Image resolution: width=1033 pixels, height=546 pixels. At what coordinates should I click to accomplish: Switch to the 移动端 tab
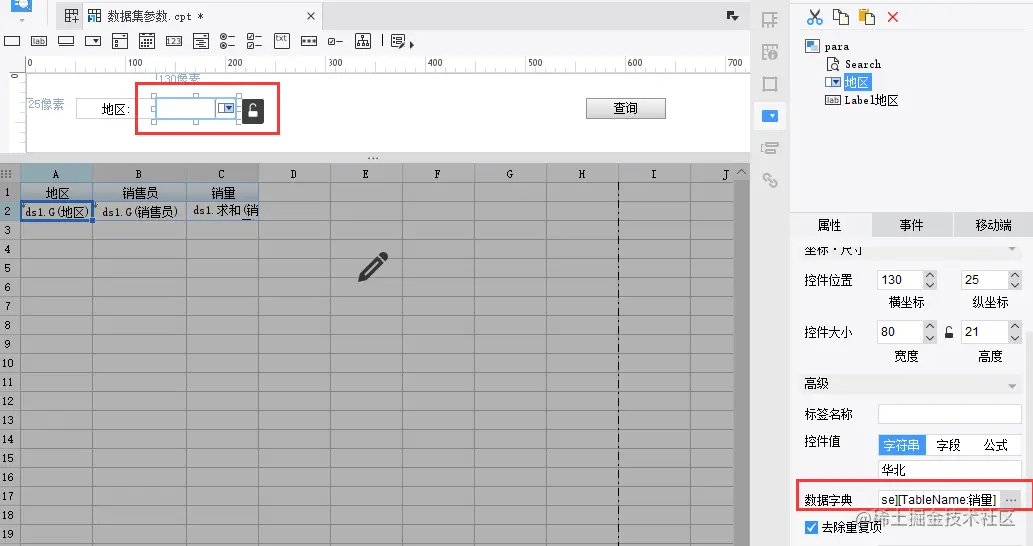click(x=993, y=225)
